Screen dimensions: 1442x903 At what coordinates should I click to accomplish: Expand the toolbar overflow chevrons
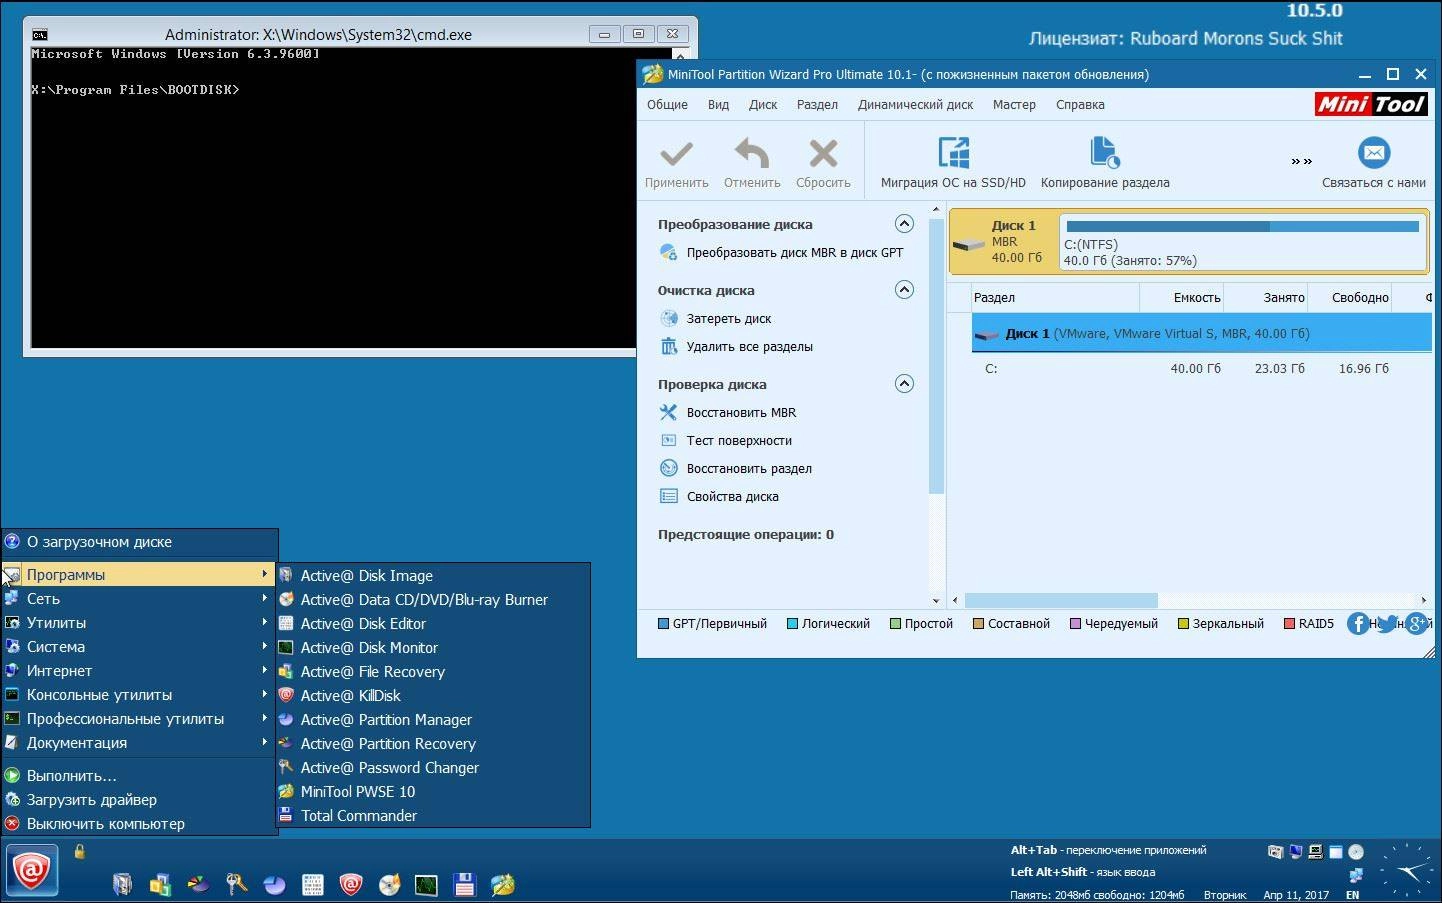(x=1301, y=161)
